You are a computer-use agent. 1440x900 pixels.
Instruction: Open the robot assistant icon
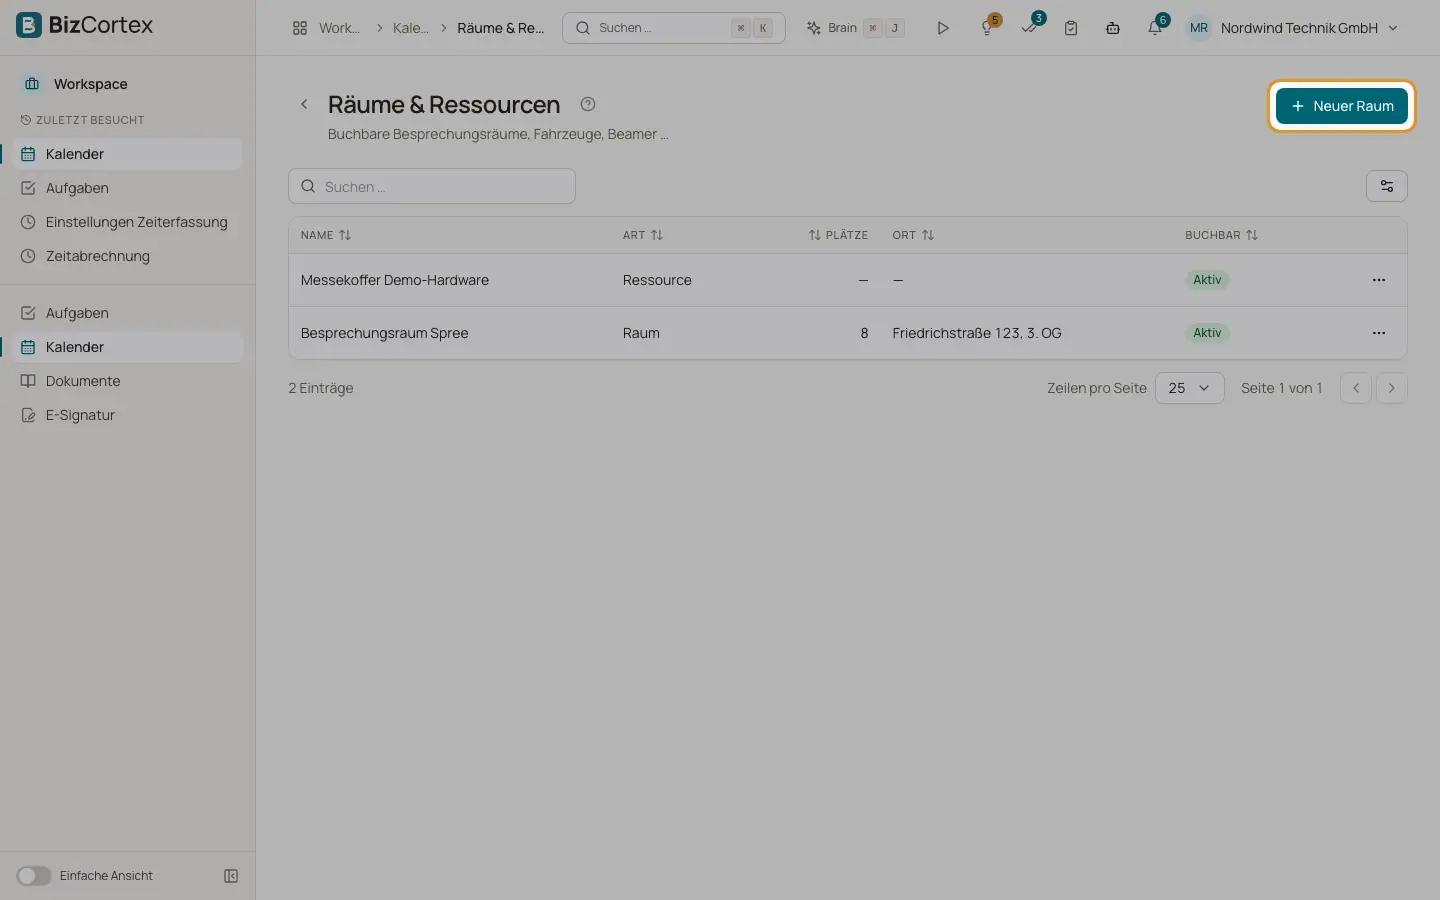pyautogui.click(x=1113, y=28)
